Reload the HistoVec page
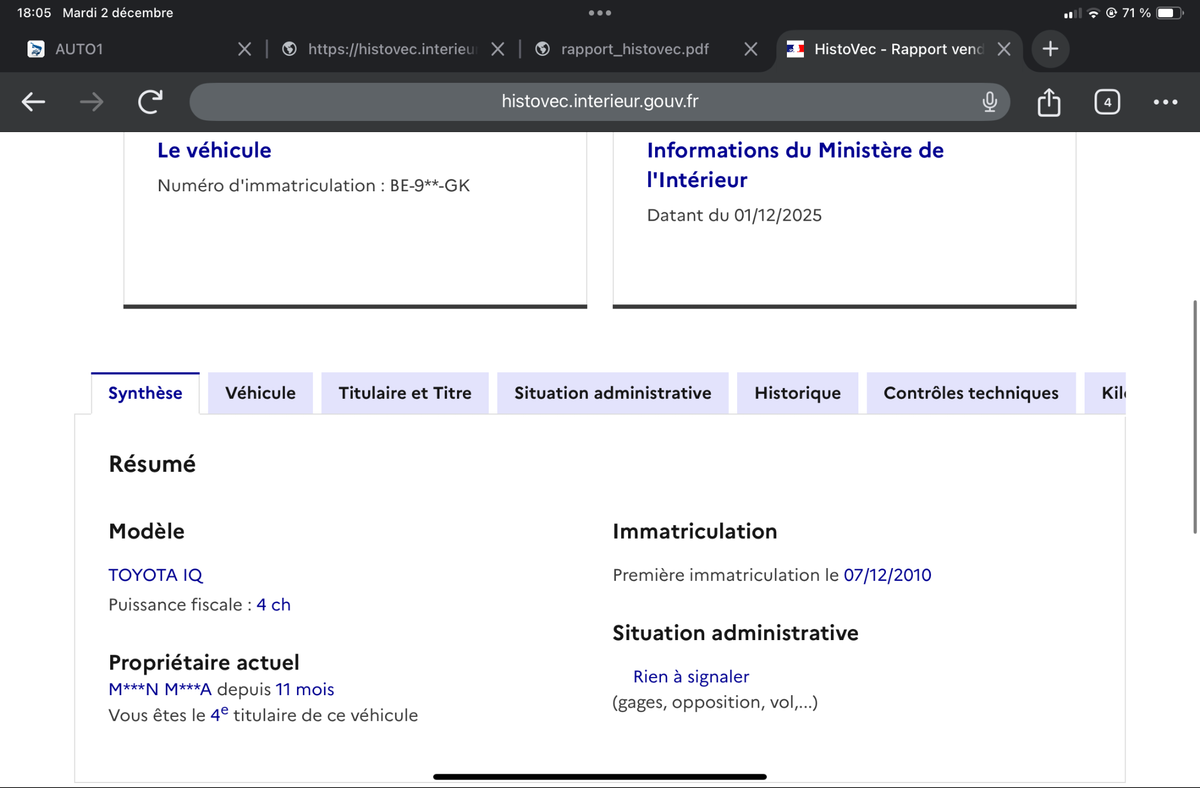The width and height of the screenshot is (1200, 788). coord(150,101)
